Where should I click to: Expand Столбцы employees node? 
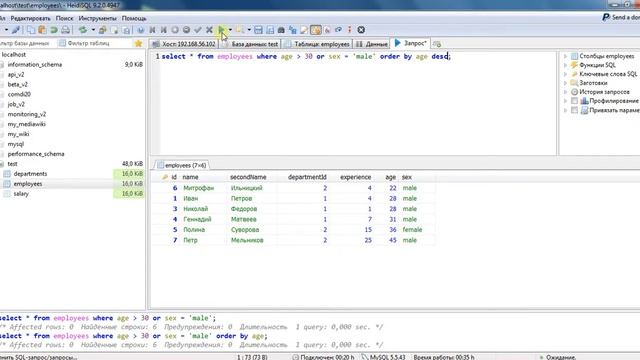point(566,56)
